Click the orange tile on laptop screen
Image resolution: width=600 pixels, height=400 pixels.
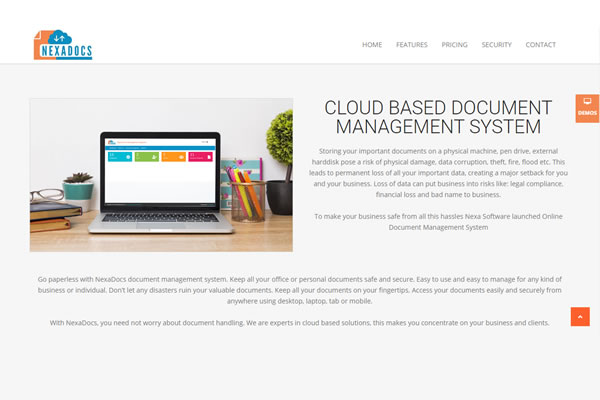click(x=173, y=157)
